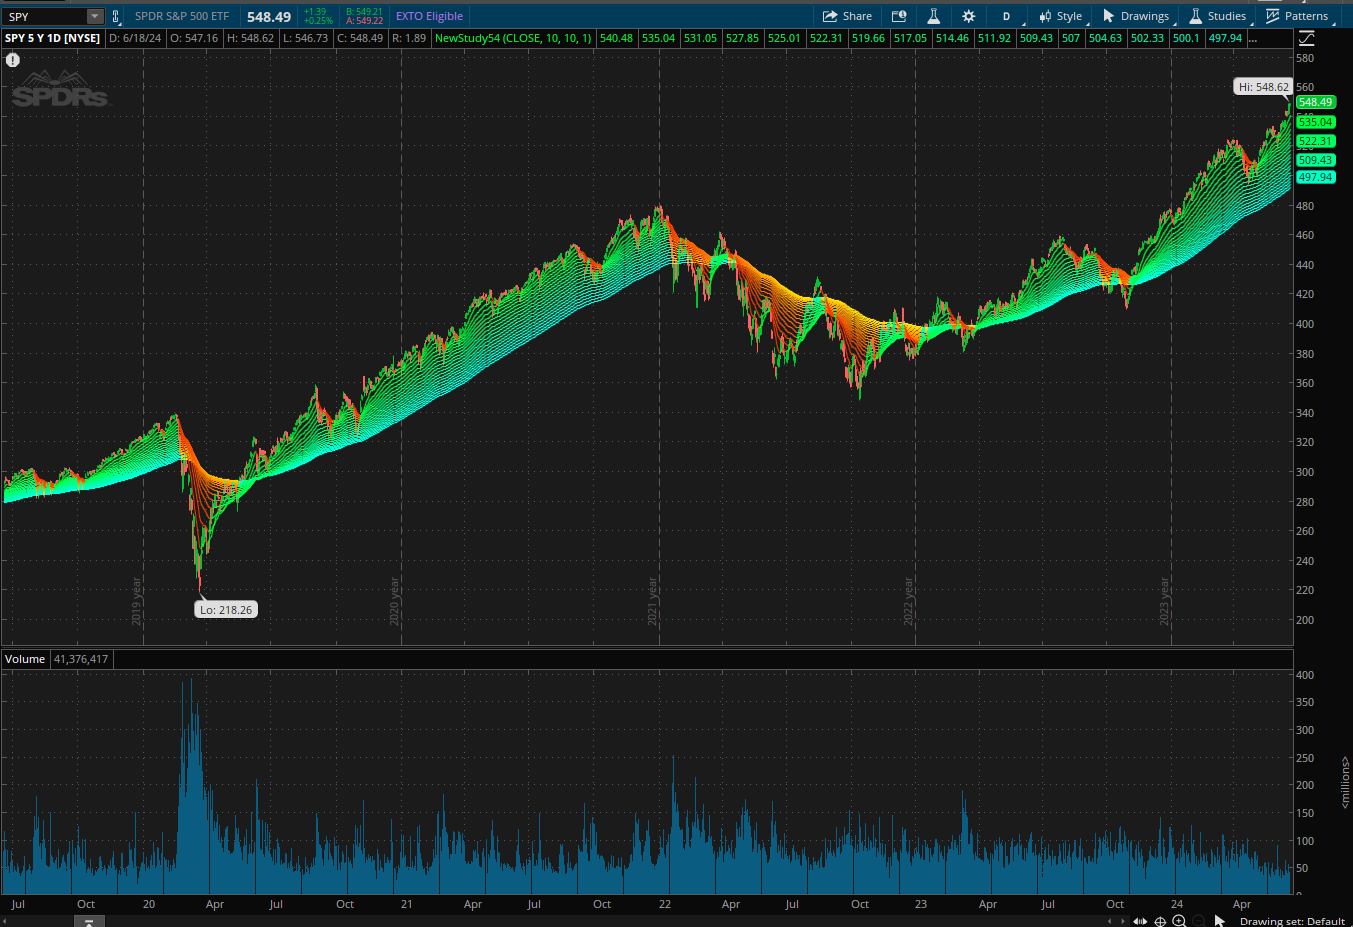The height and width of the screenshot is (927, 1353).
Task: Click the symbol link chain icon
Action: click(x=115, y=16)
